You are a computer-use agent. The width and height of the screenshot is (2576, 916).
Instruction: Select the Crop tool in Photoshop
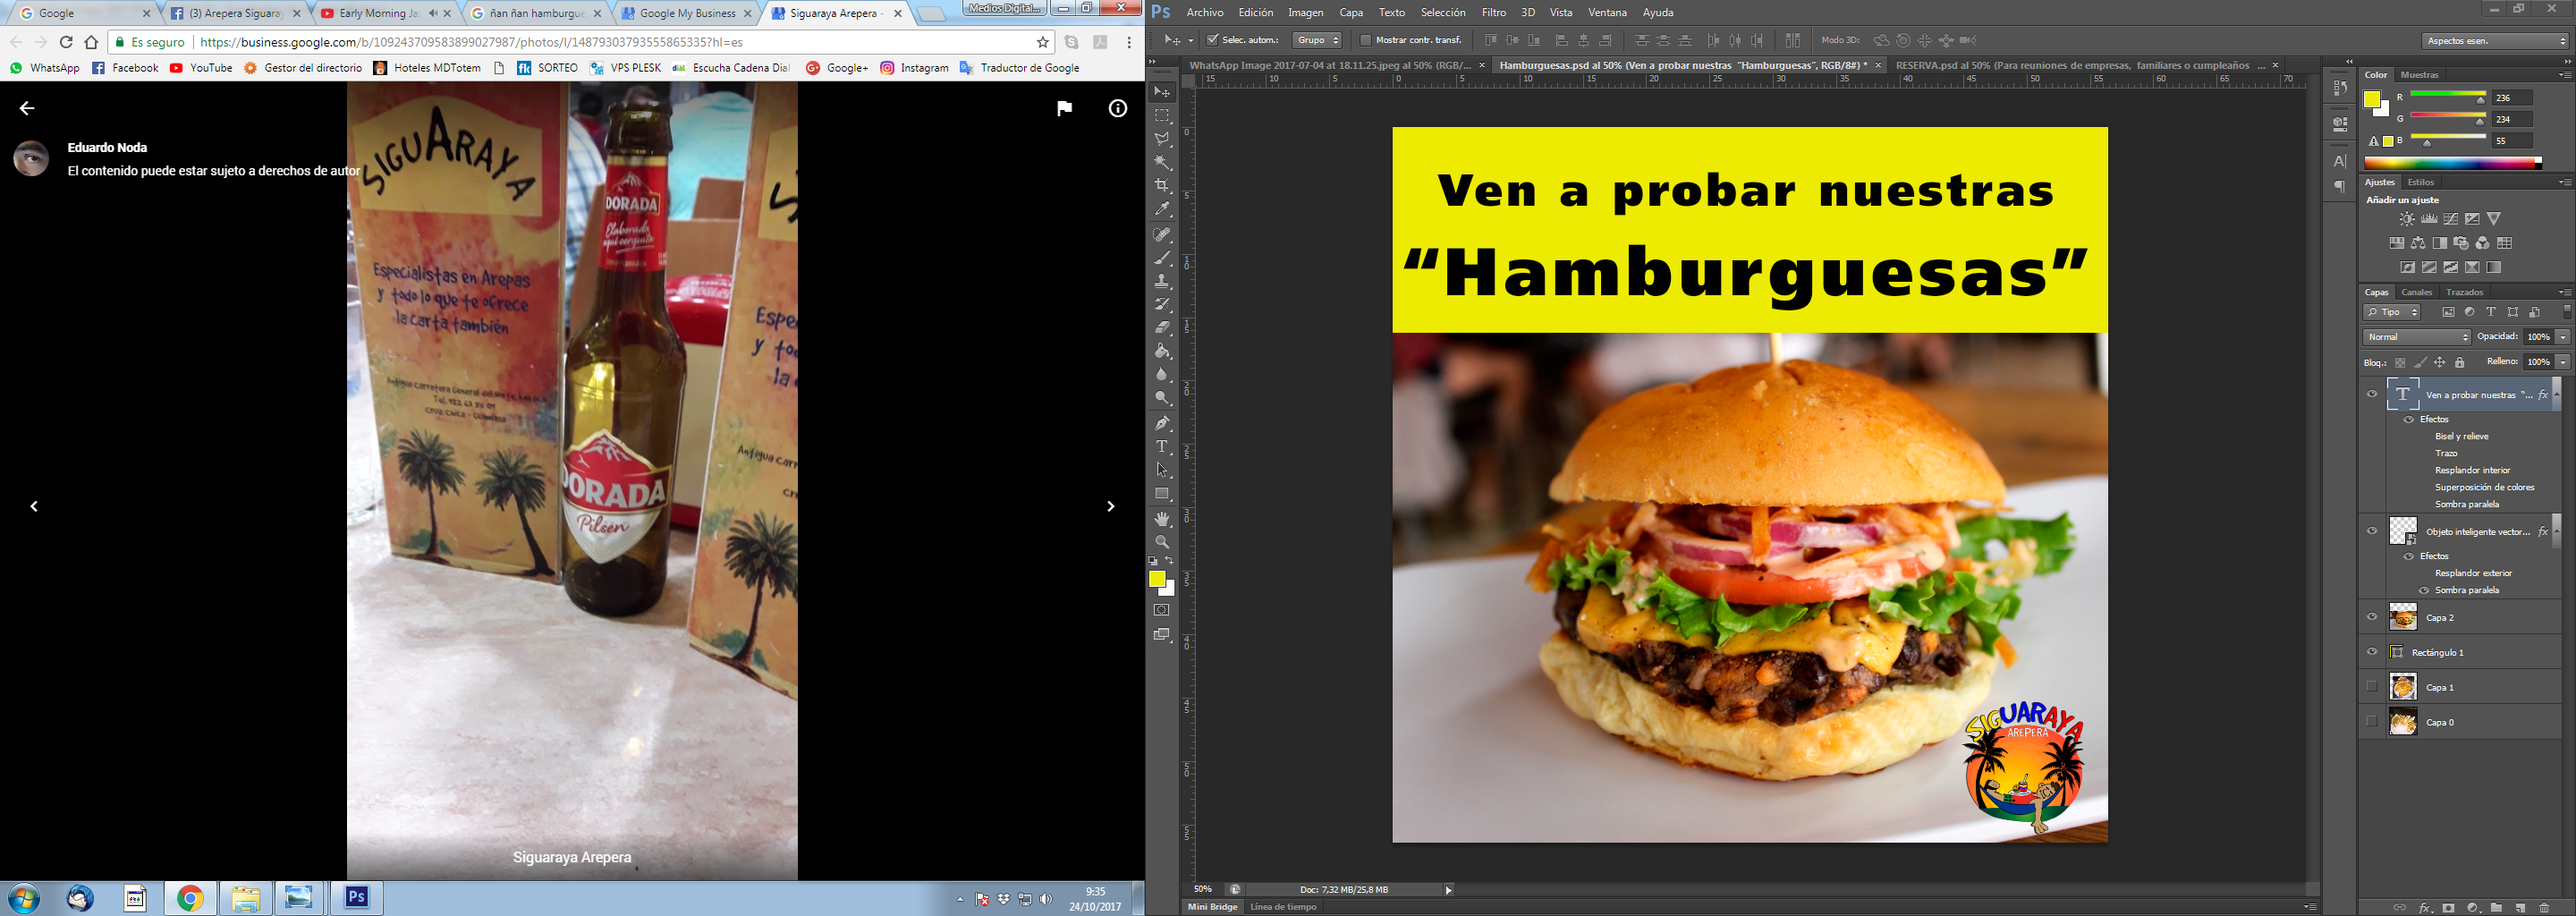coord(1162,186)
